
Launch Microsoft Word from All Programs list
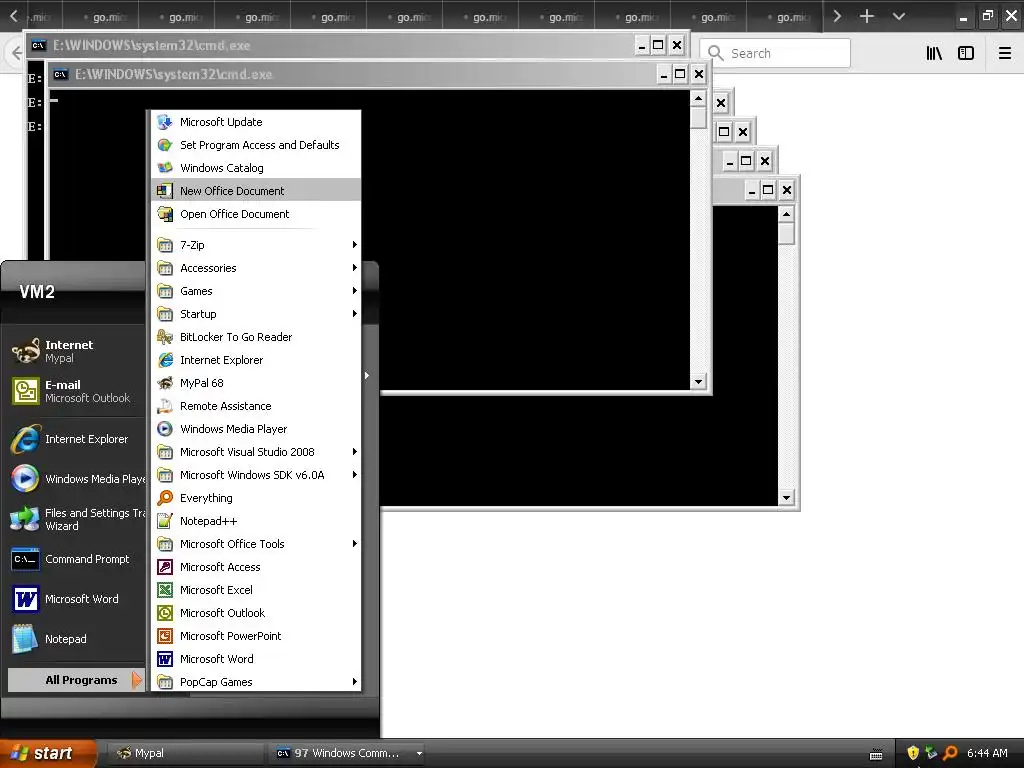256,659
